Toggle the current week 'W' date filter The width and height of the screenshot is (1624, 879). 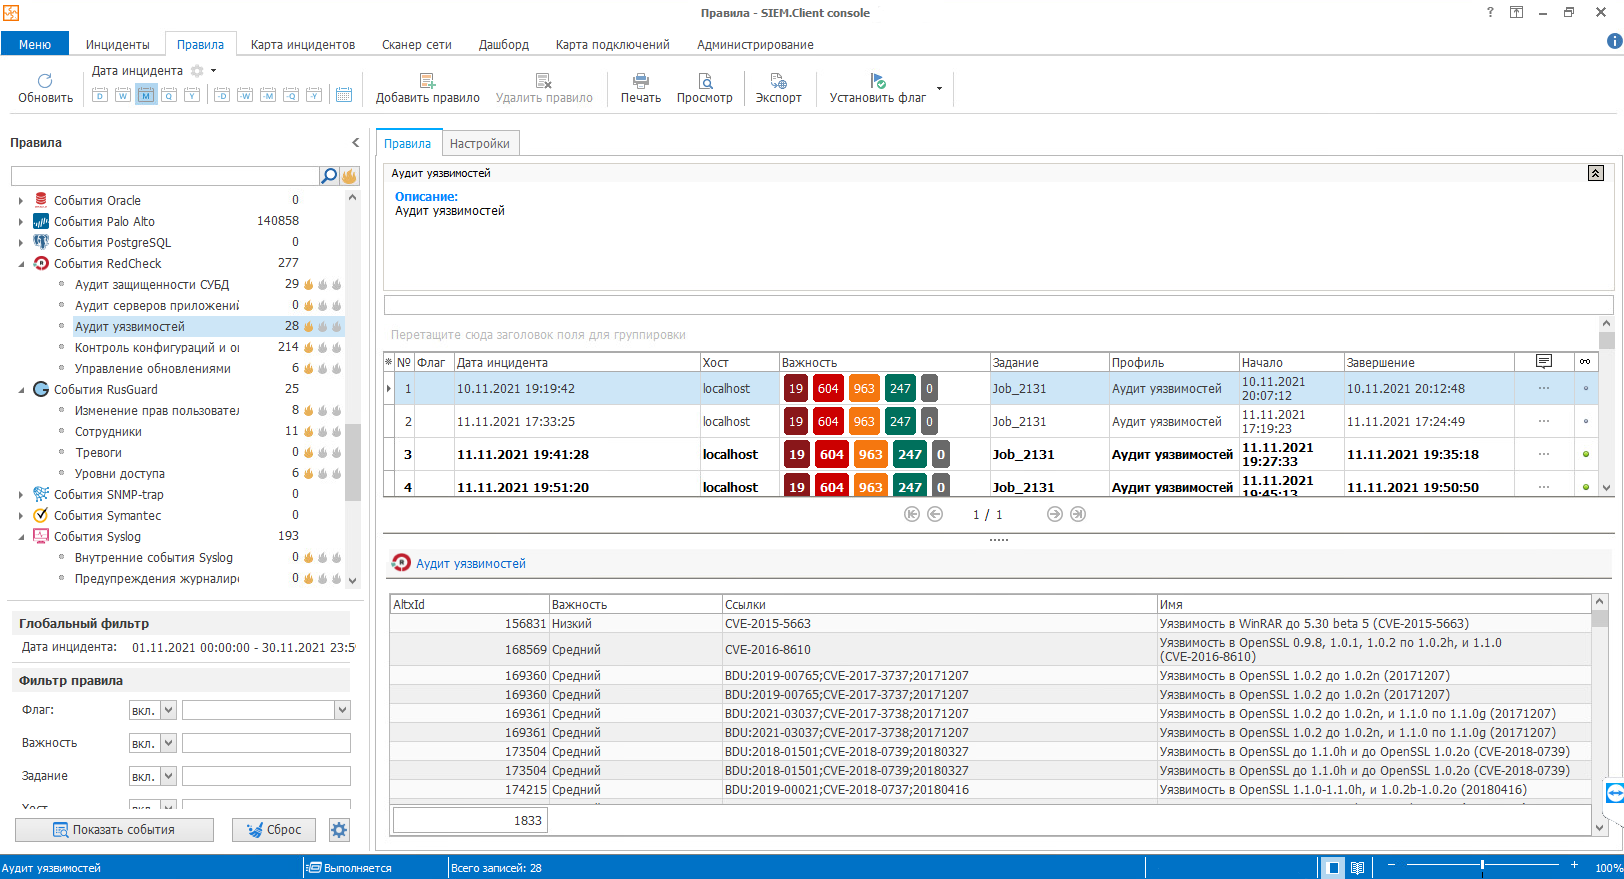pyautogui.click(x=123, y=95)
